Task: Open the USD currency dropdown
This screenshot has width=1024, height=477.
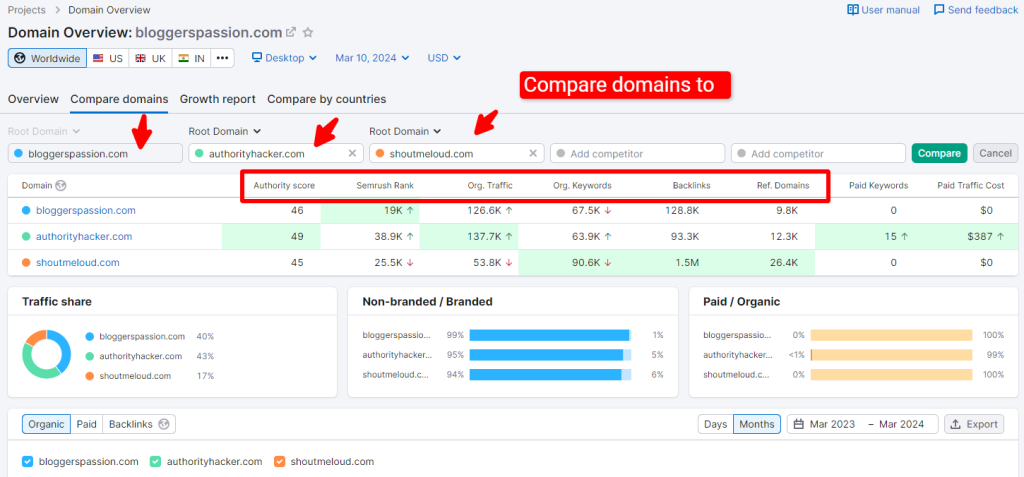Action: 444,58
